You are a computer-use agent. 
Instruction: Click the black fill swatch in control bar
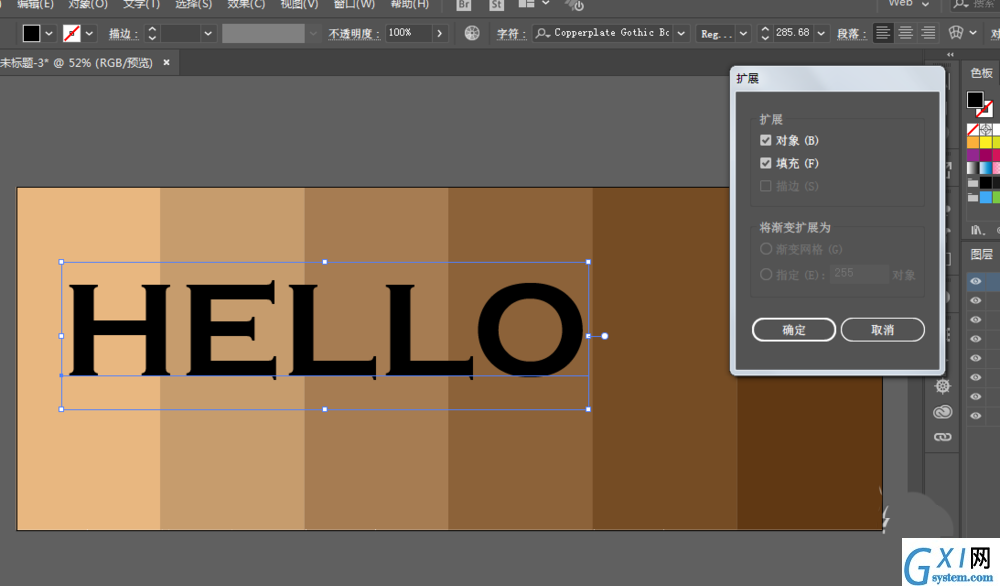[x=31, y=33]
